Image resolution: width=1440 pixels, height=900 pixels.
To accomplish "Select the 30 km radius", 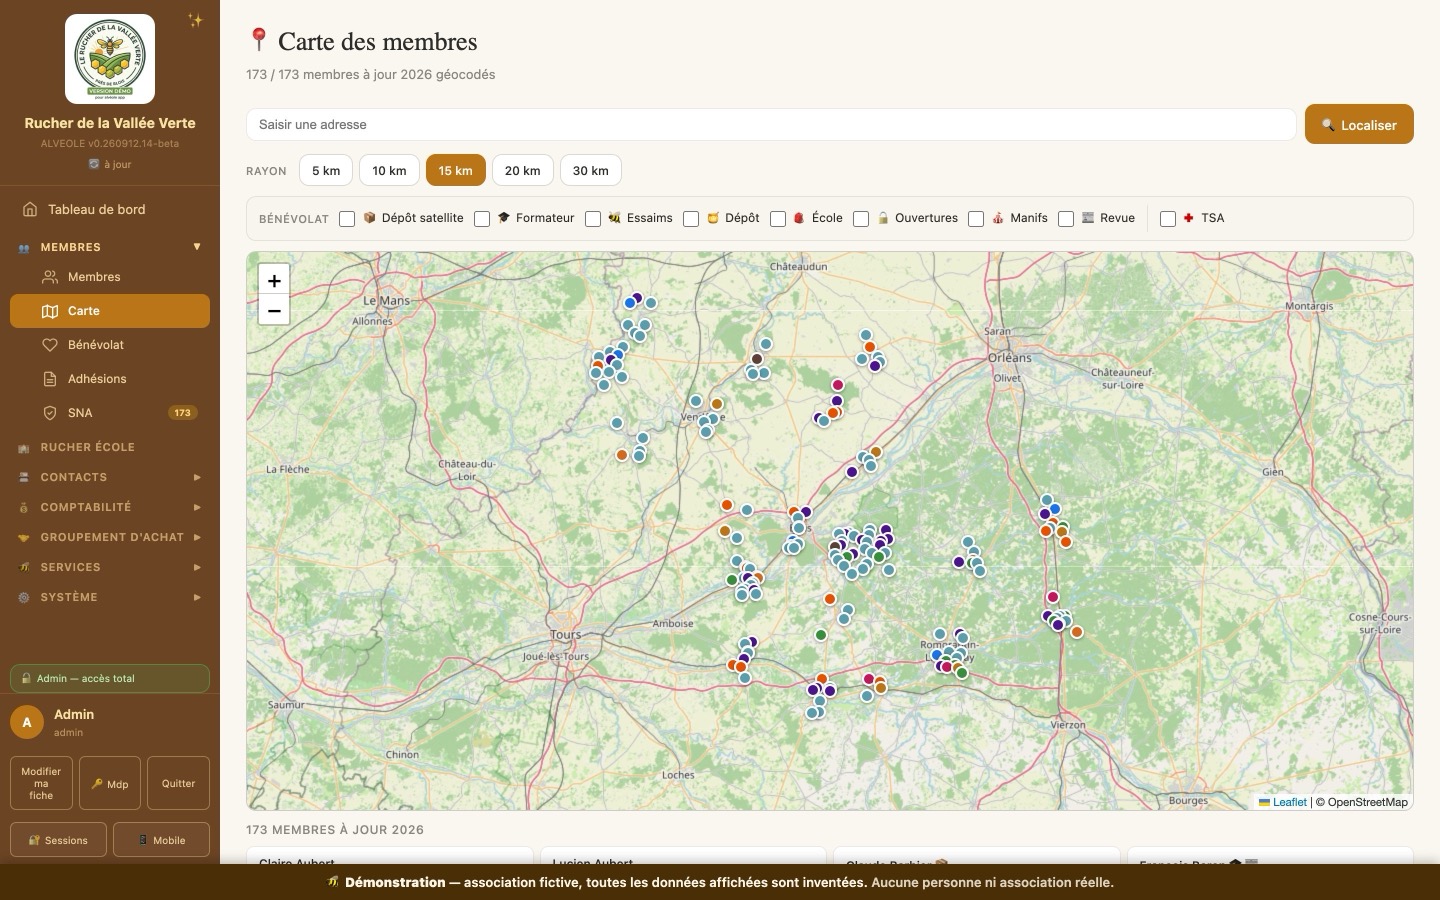I will (591, 170).
